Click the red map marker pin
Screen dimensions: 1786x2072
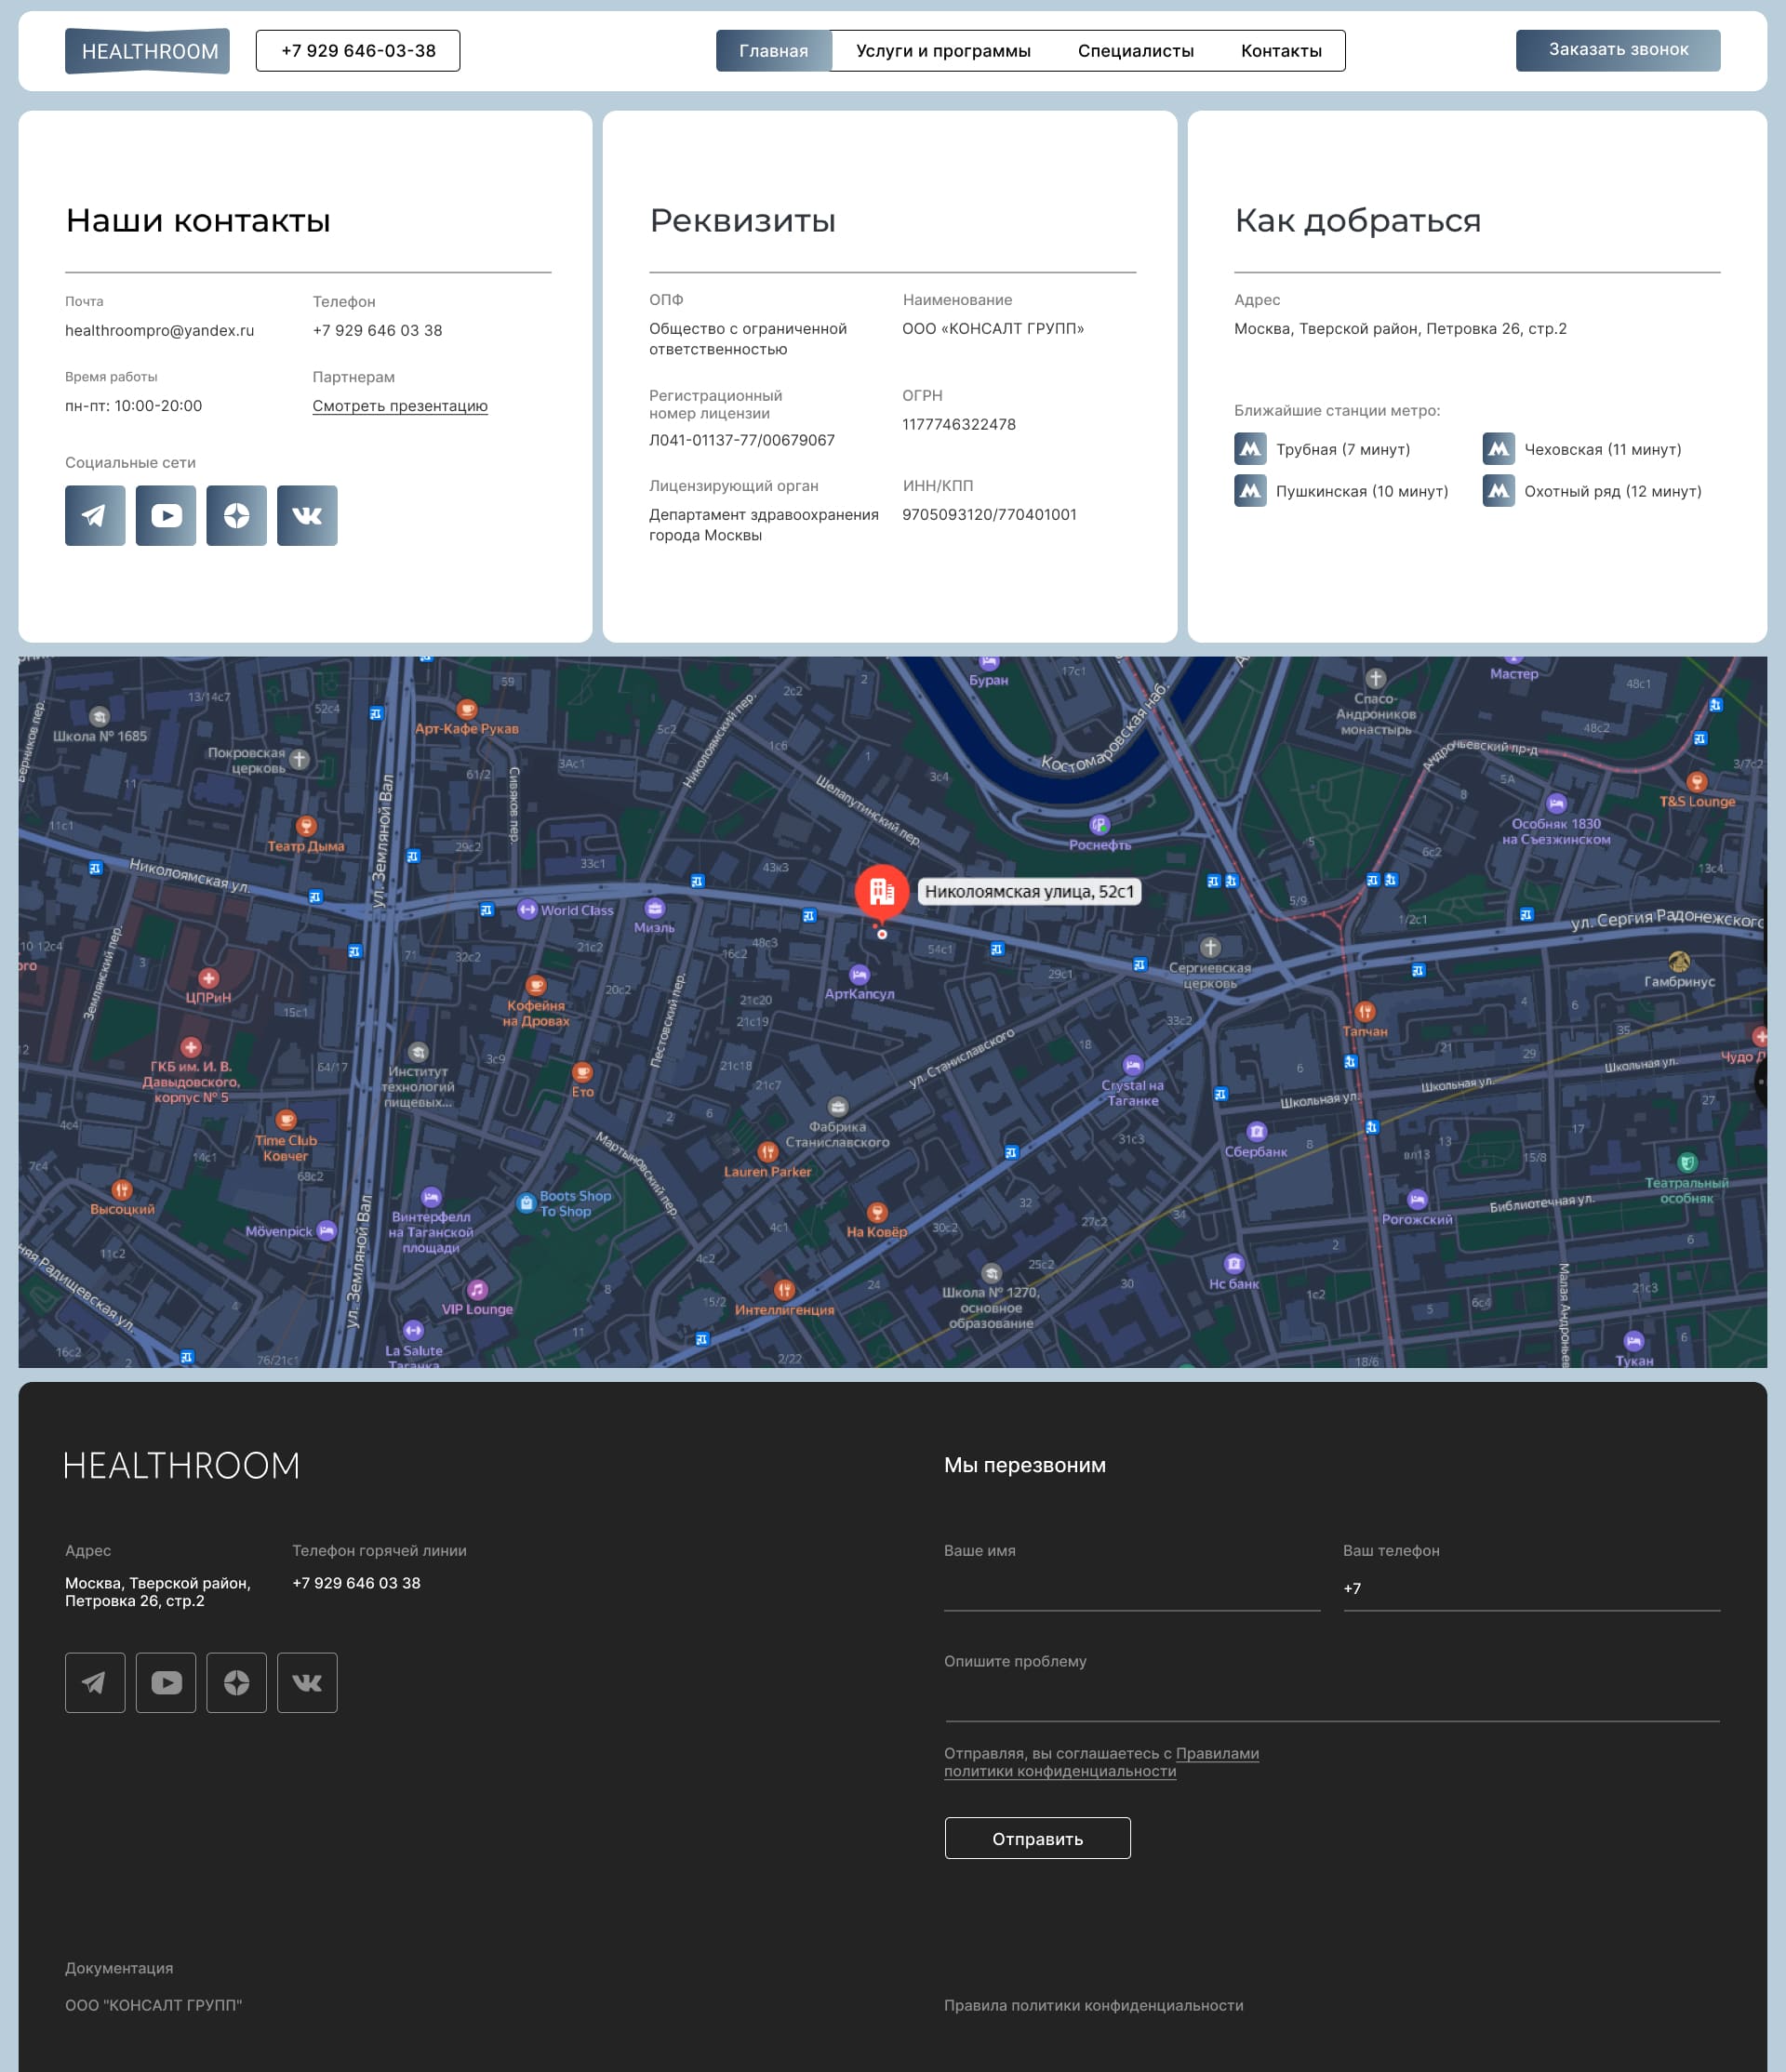pyautogui.click(x=881, y=891)
